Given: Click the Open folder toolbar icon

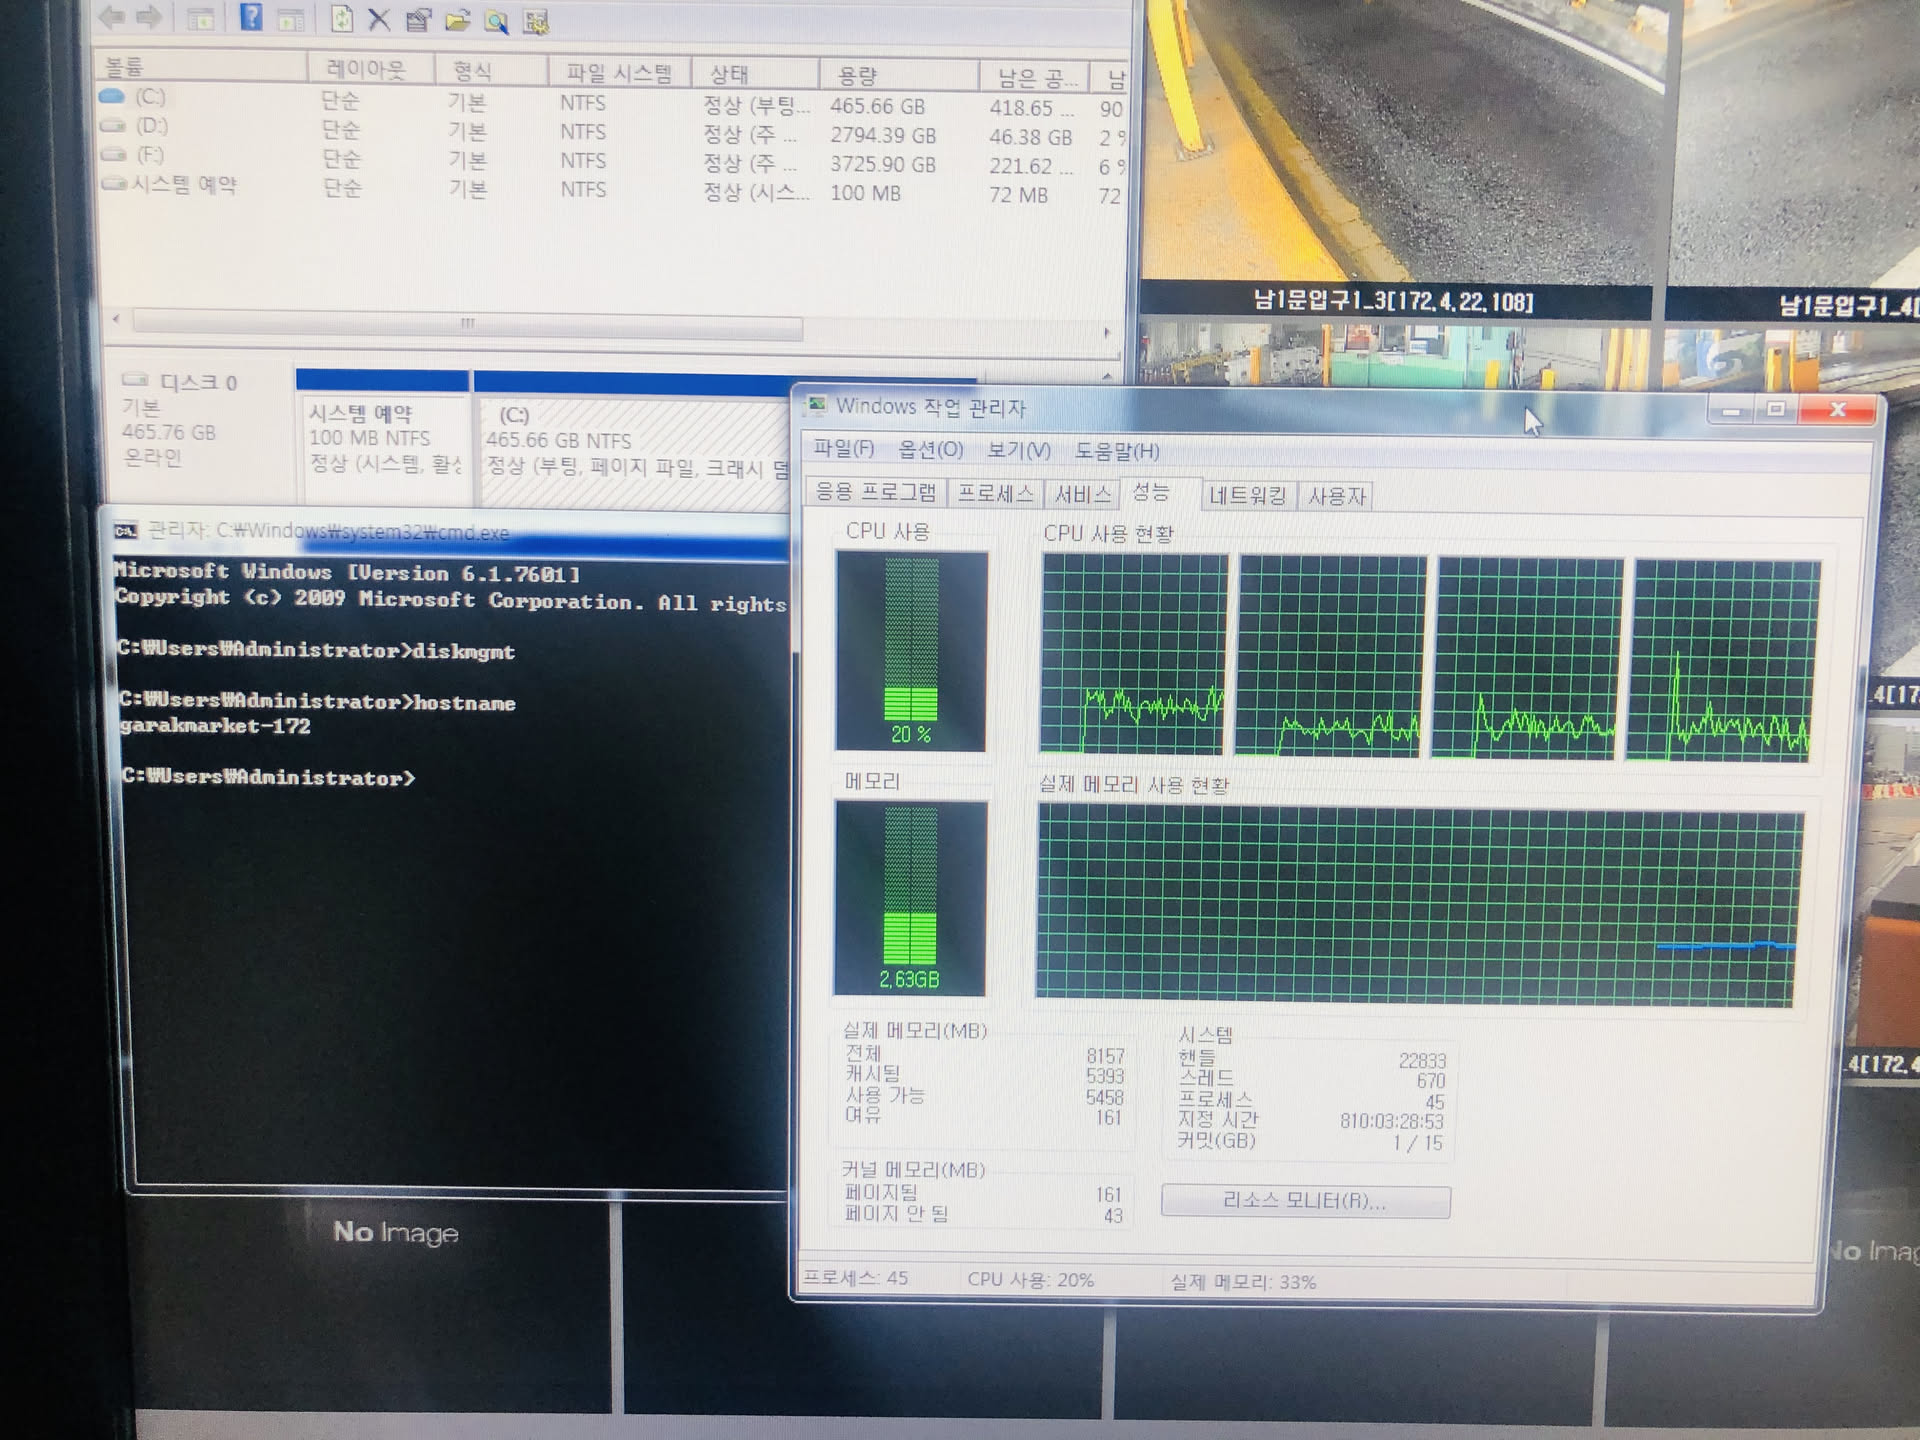Looking at the screenshot, I should (458, 20).
